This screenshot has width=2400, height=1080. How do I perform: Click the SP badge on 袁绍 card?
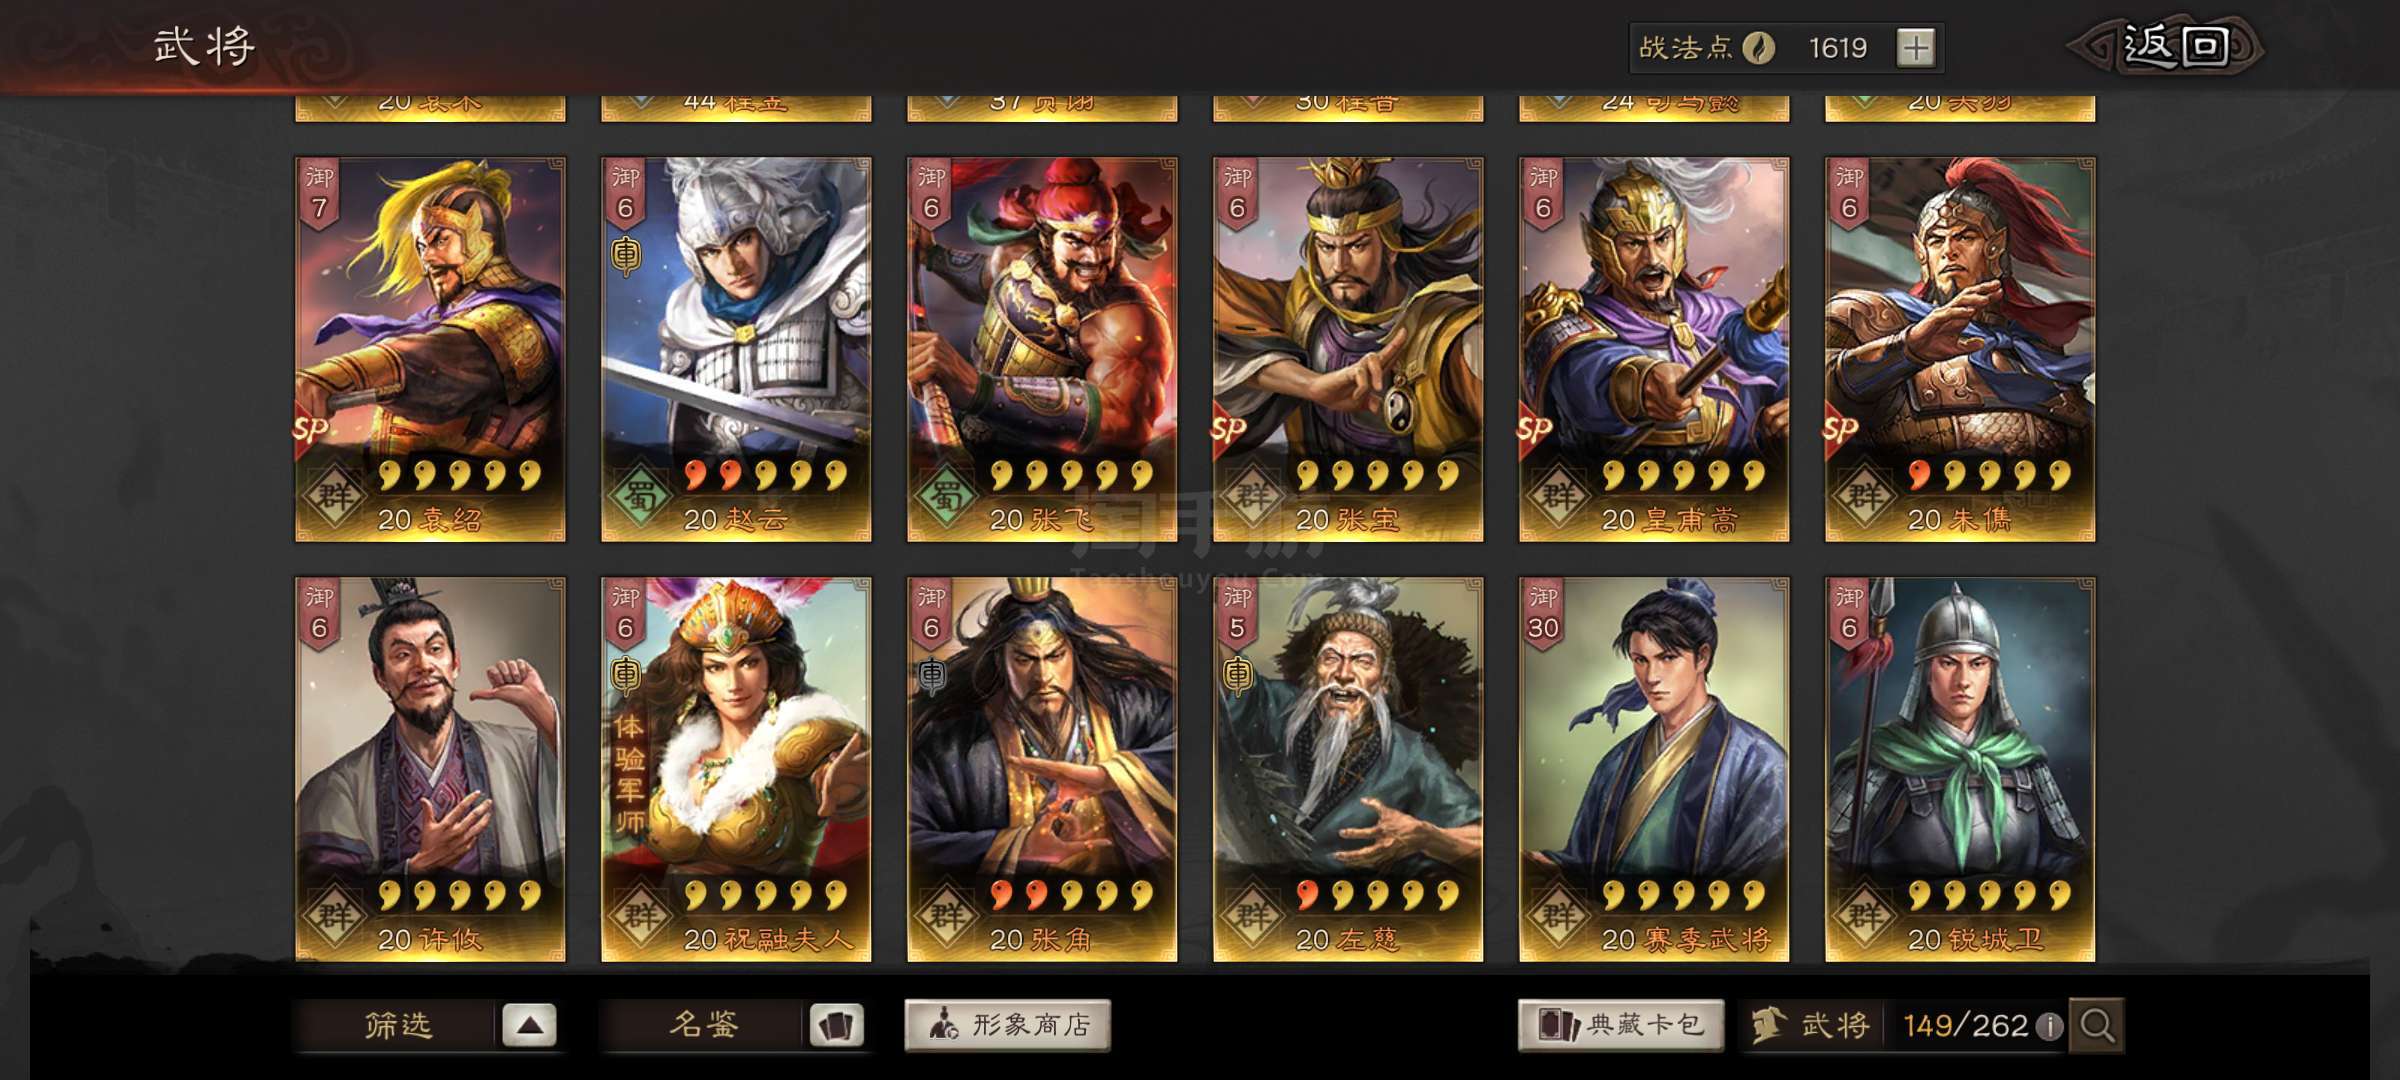pyautogui.click(x=310, y=430)
